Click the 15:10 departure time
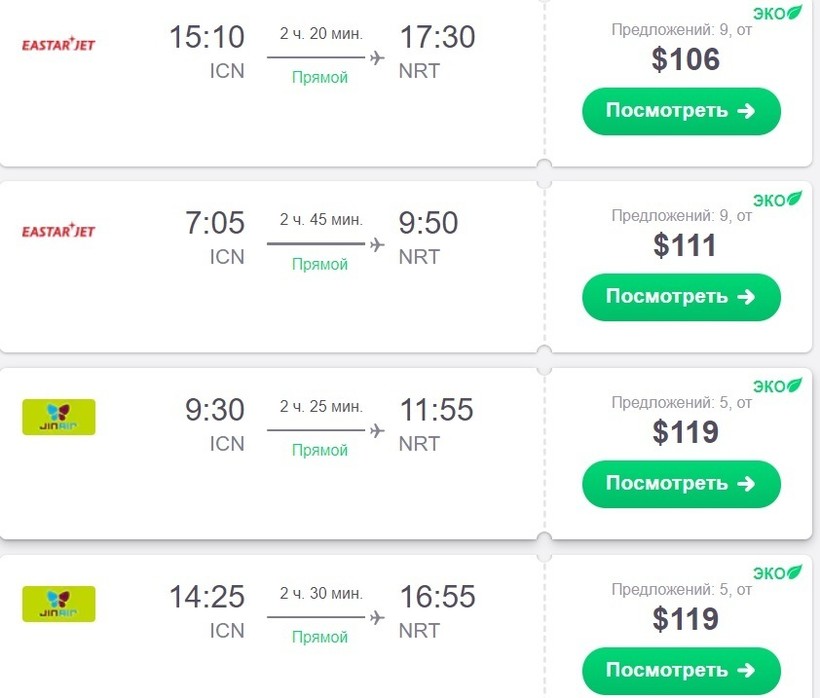Screen dimensions: 820x698 coord(207,38)
